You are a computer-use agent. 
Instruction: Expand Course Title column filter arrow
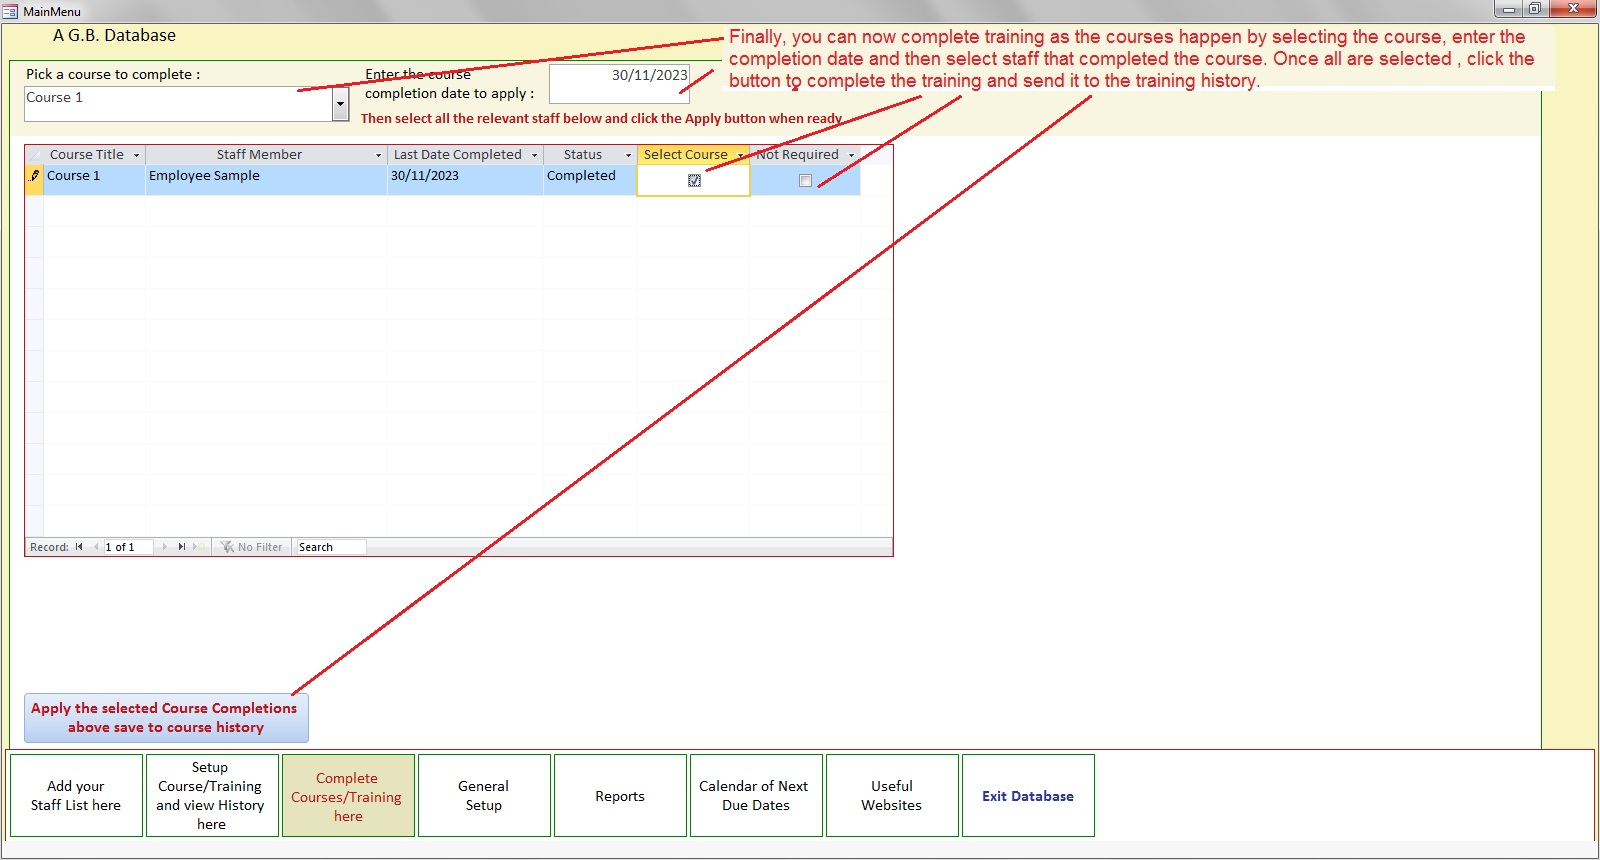click(136, 155)
